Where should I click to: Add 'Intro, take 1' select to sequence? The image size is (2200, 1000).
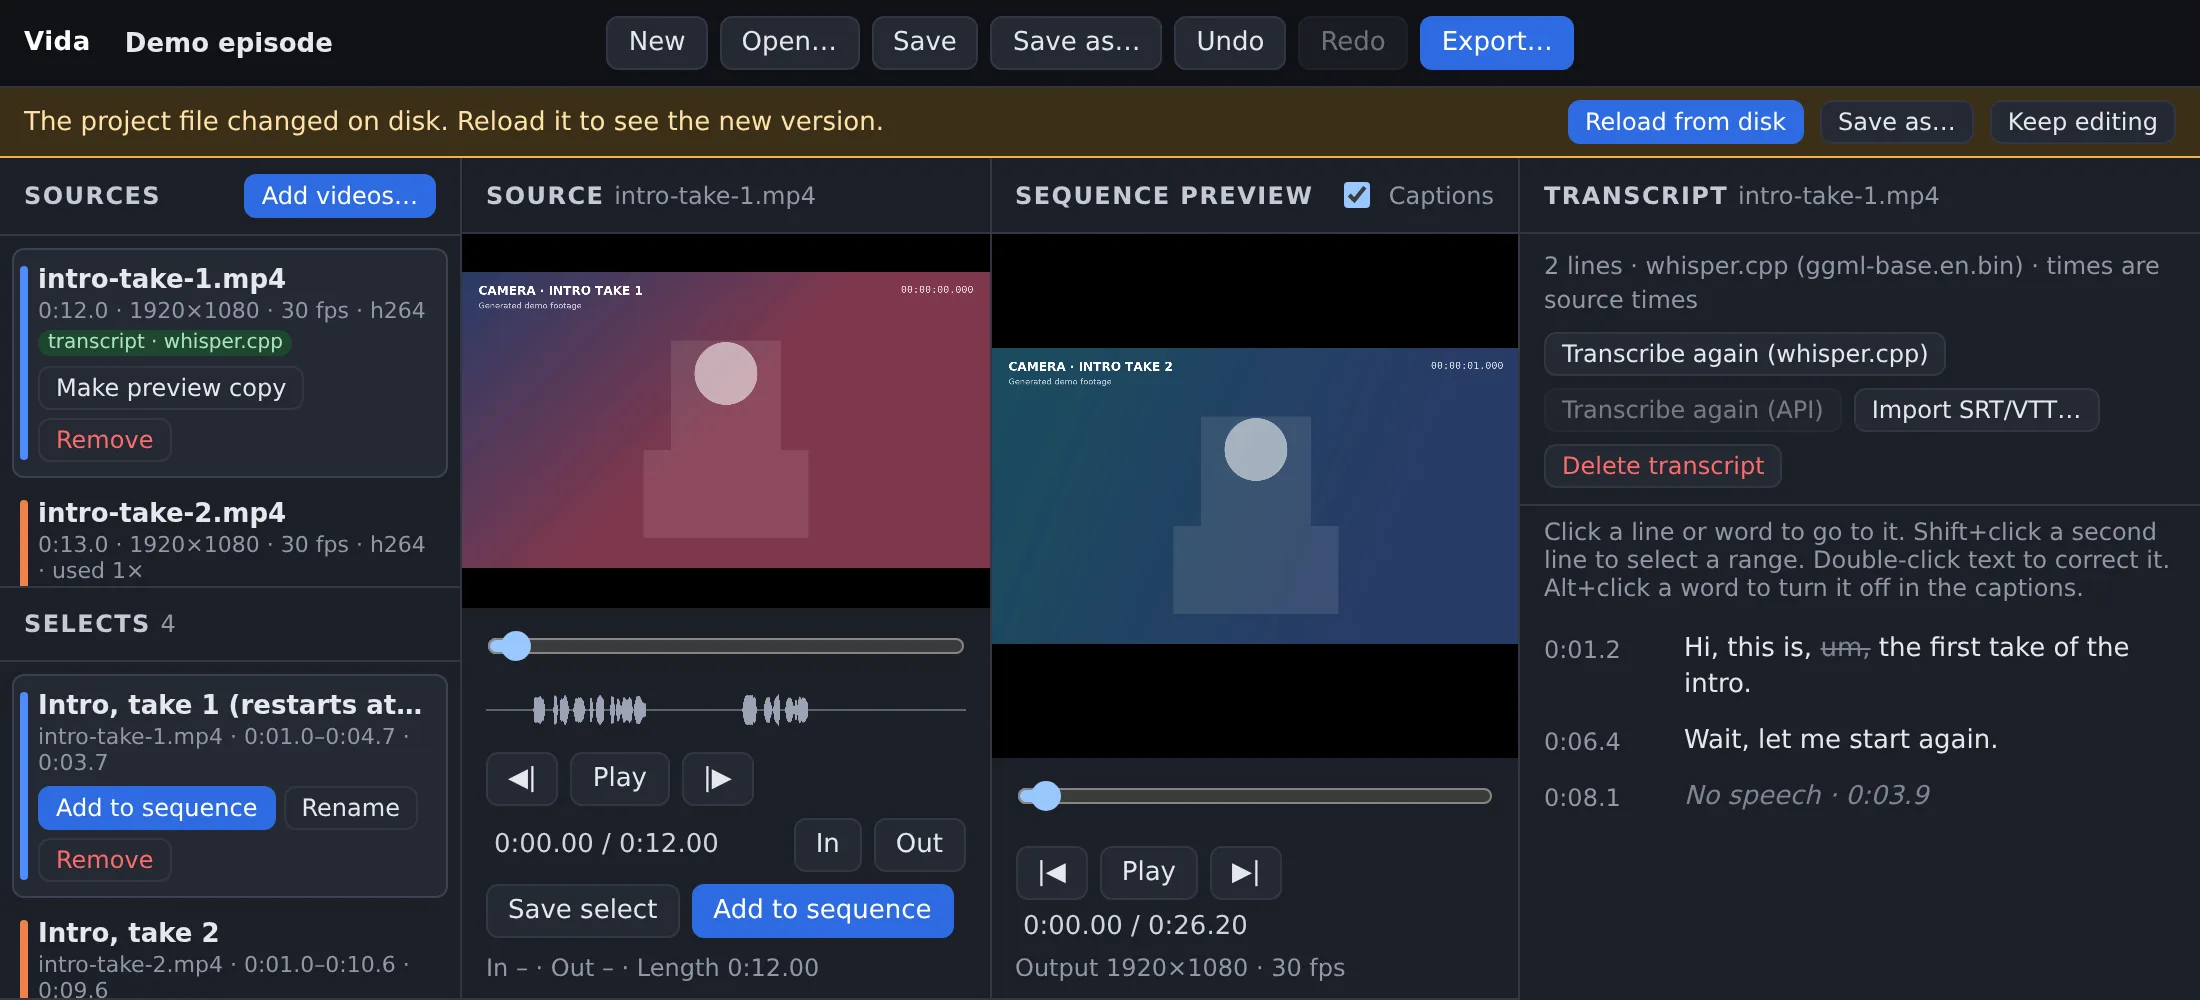(157, 808)
